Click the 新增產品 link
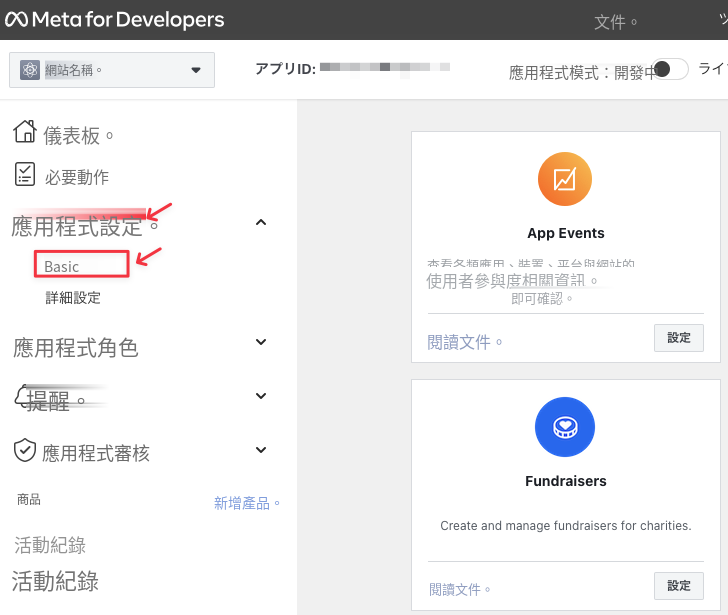The image size is (728, 615). 247,503
